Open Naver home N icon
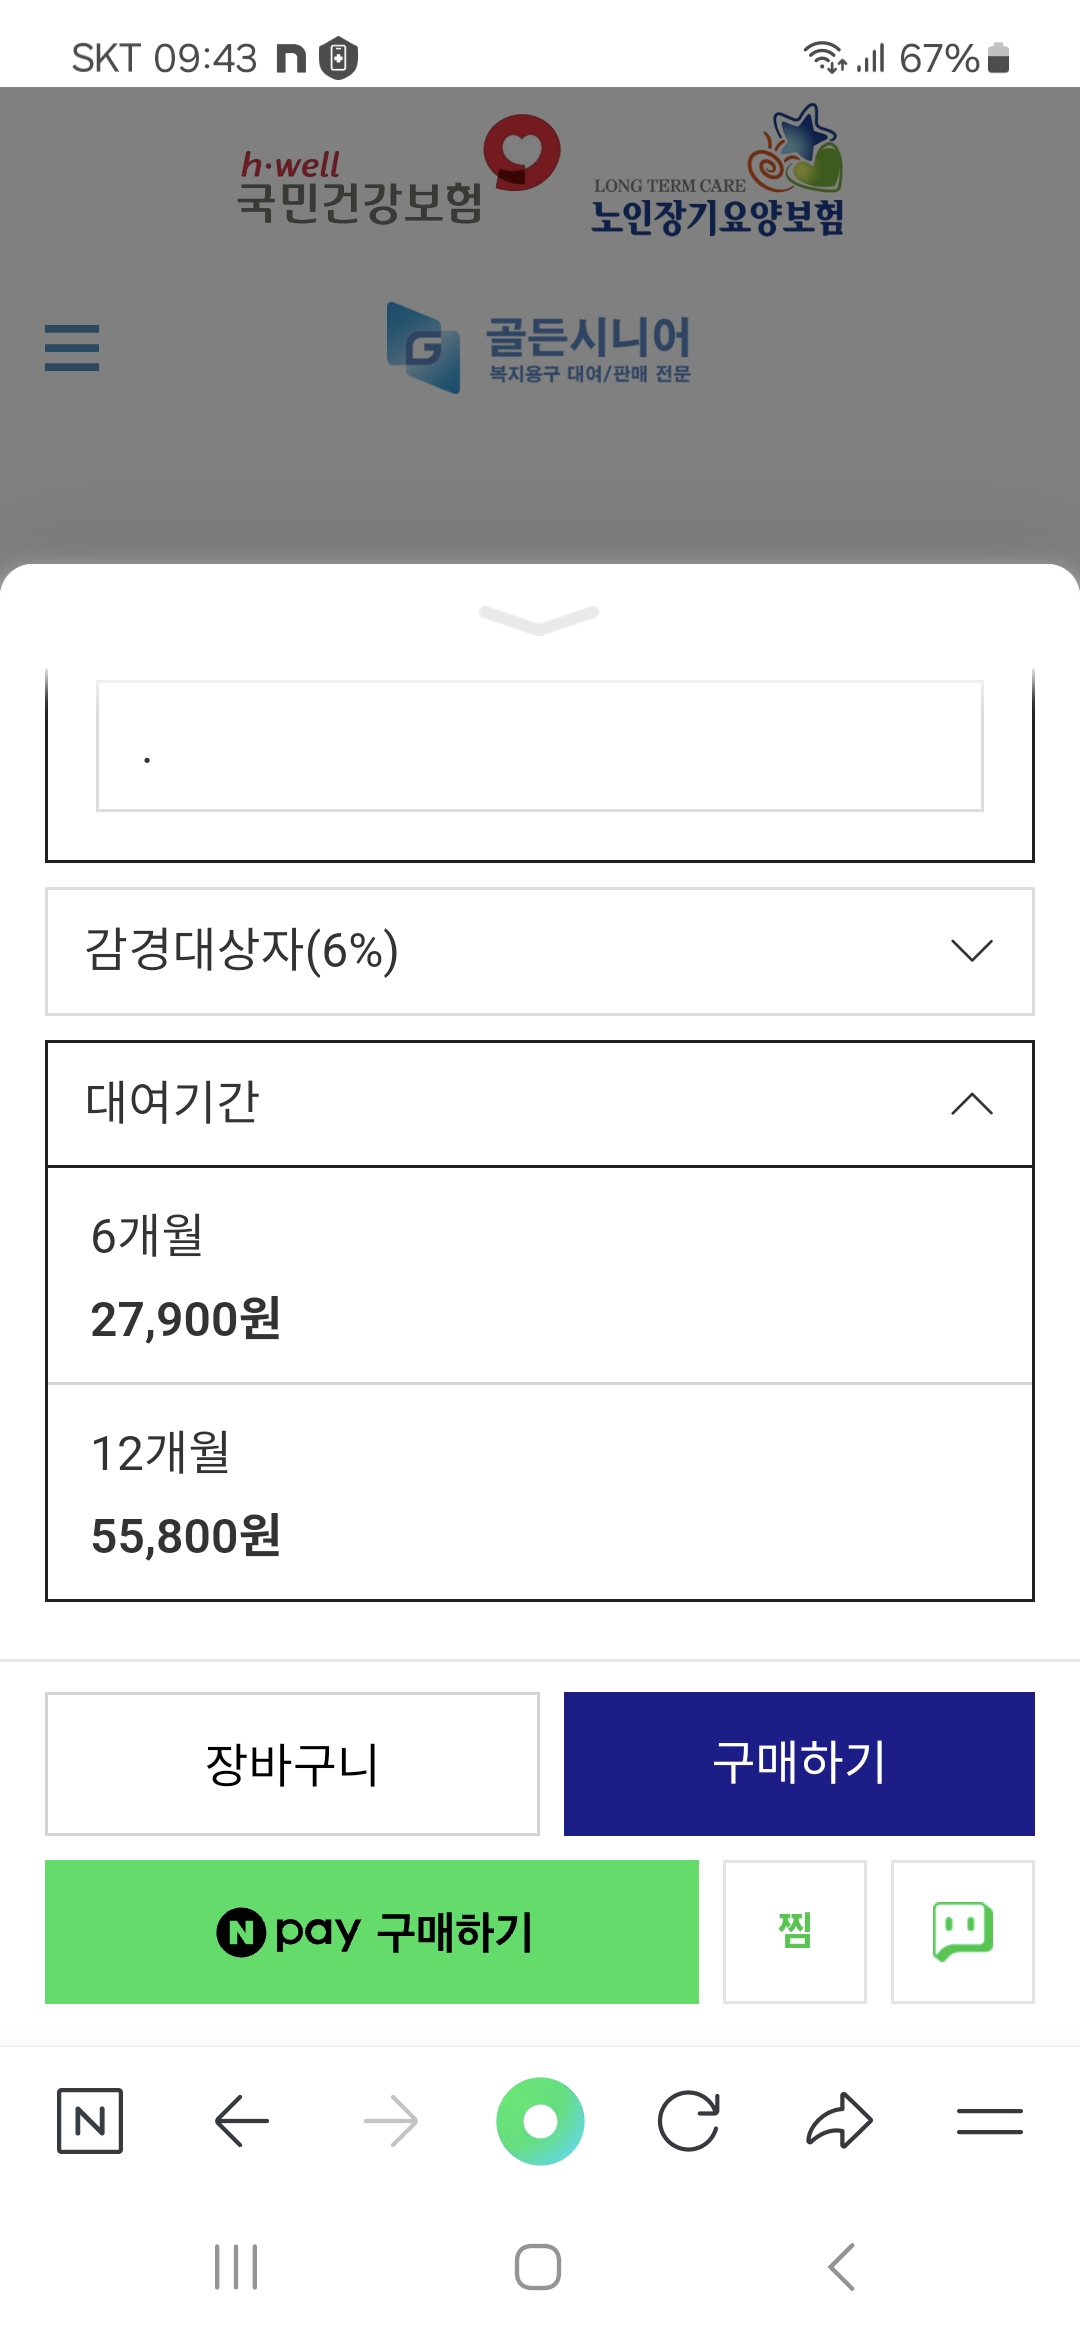This screenshot has width=1080, height=2340. tap(90, 2121)
